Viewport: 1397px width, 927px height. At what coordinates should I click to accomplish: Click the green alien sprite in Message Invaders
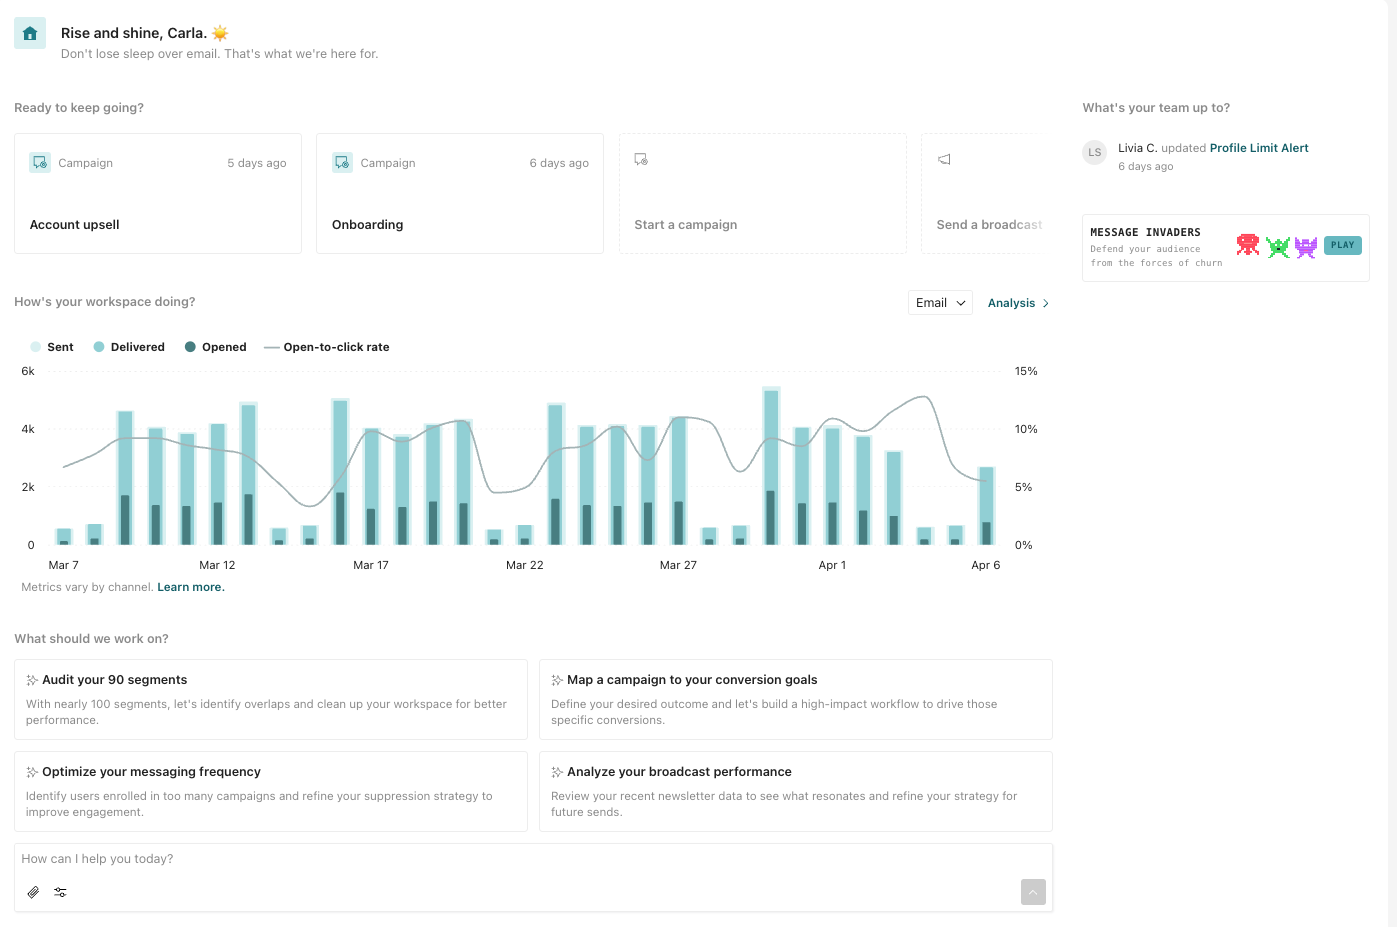[1278, 246]
